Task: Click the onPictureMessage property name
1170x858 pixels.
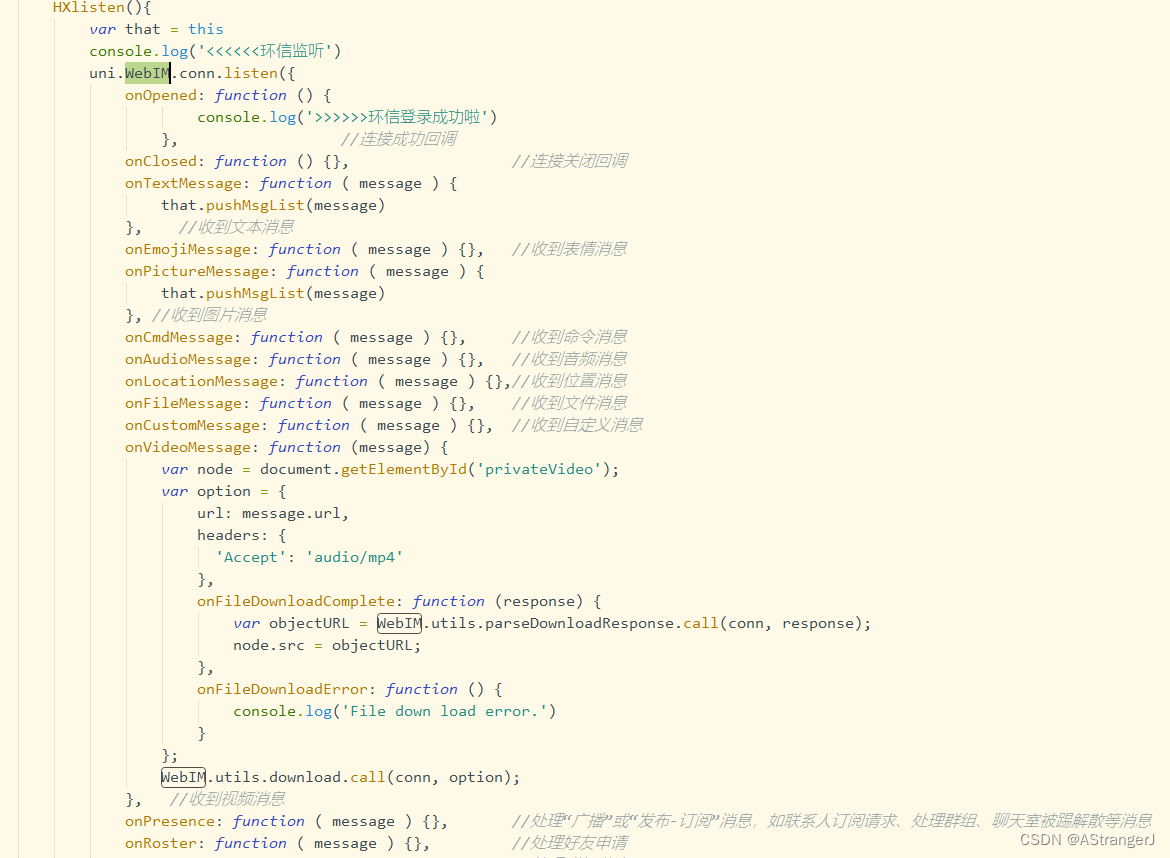Action: click(196, 272)
